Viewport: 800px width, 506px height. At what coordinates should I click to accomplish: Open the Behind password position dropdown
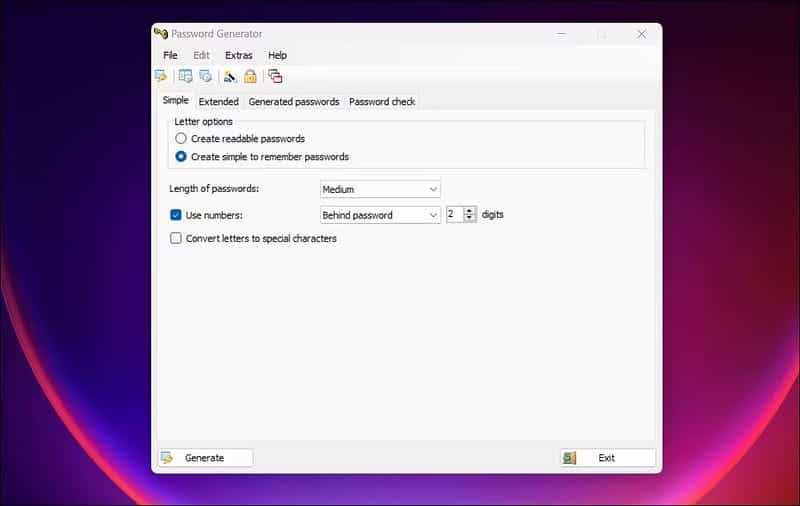pos(380,215)
